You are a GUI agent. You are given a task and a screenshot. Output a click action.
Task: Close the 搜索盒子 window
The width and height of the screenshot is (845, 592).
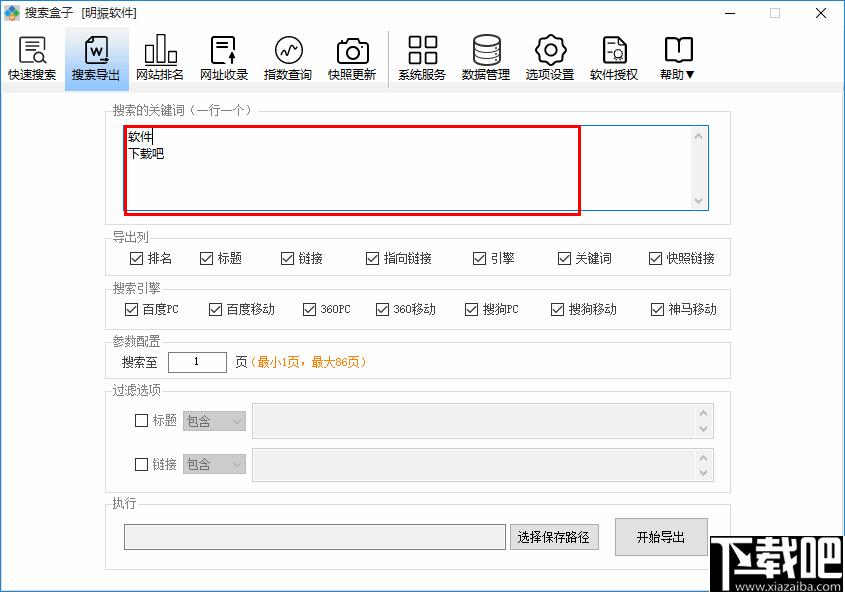coord(821,13)
